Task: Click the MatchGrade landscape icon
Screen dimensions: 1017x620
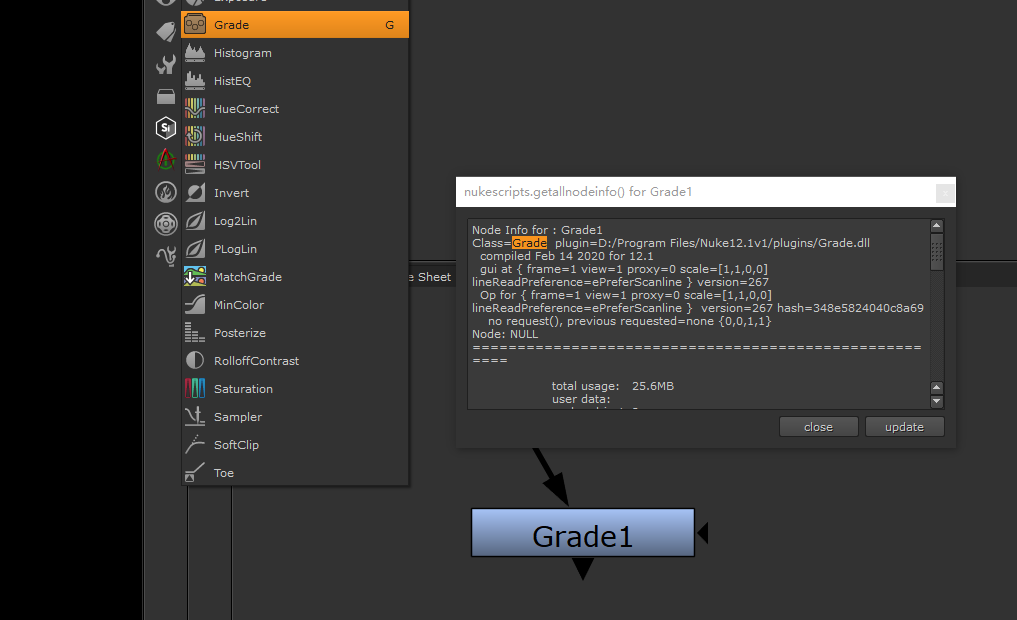Action: [196, 277]
